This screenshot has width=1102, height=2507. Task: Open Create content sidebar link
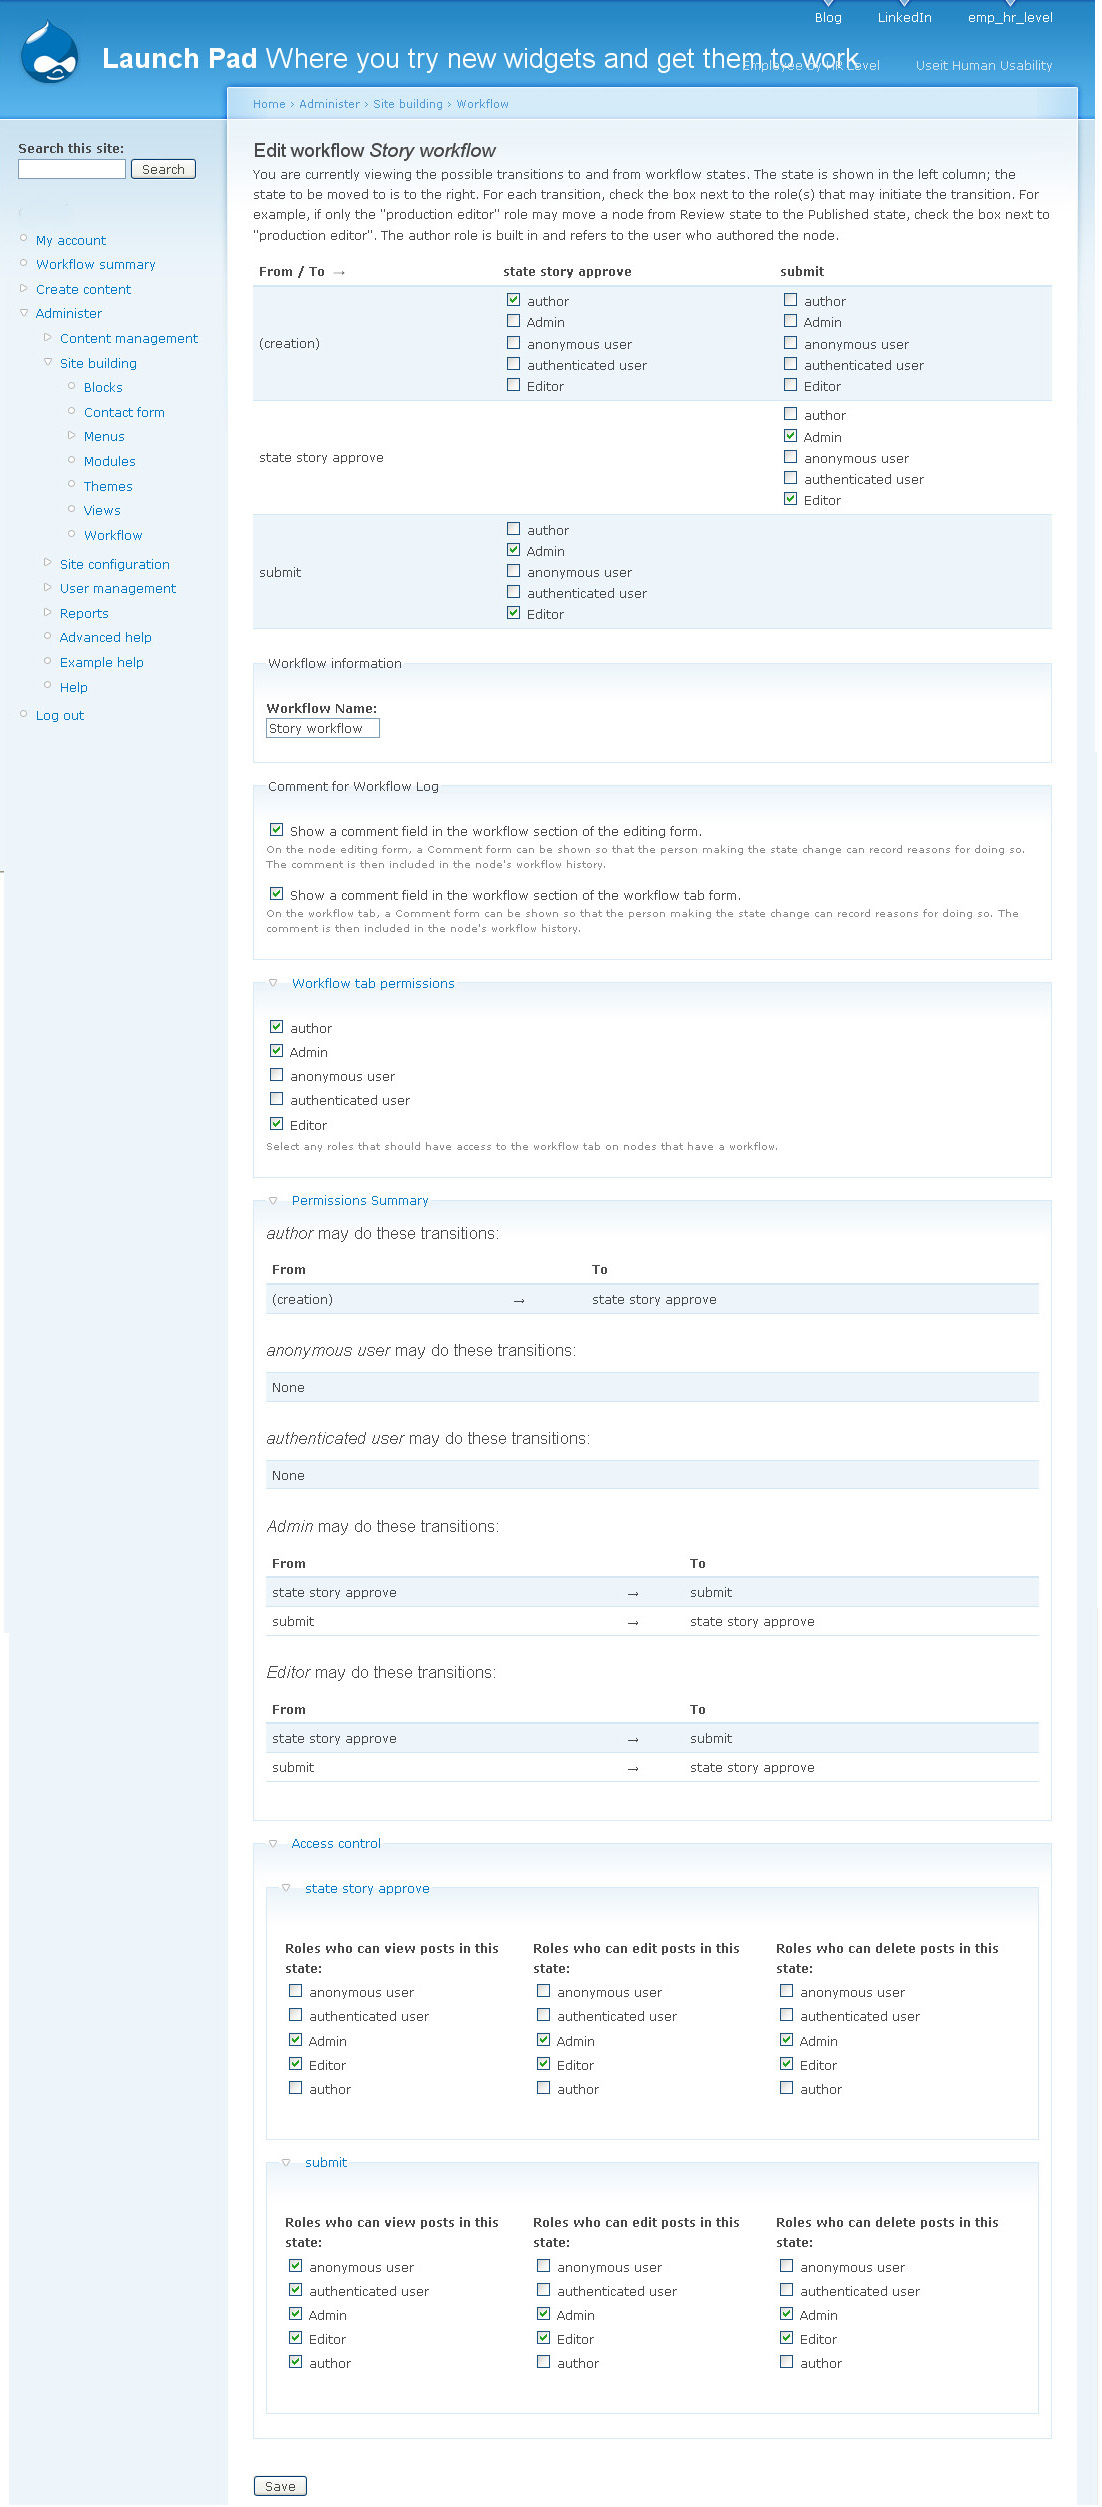pyautogui.click(x=83, y=290)
